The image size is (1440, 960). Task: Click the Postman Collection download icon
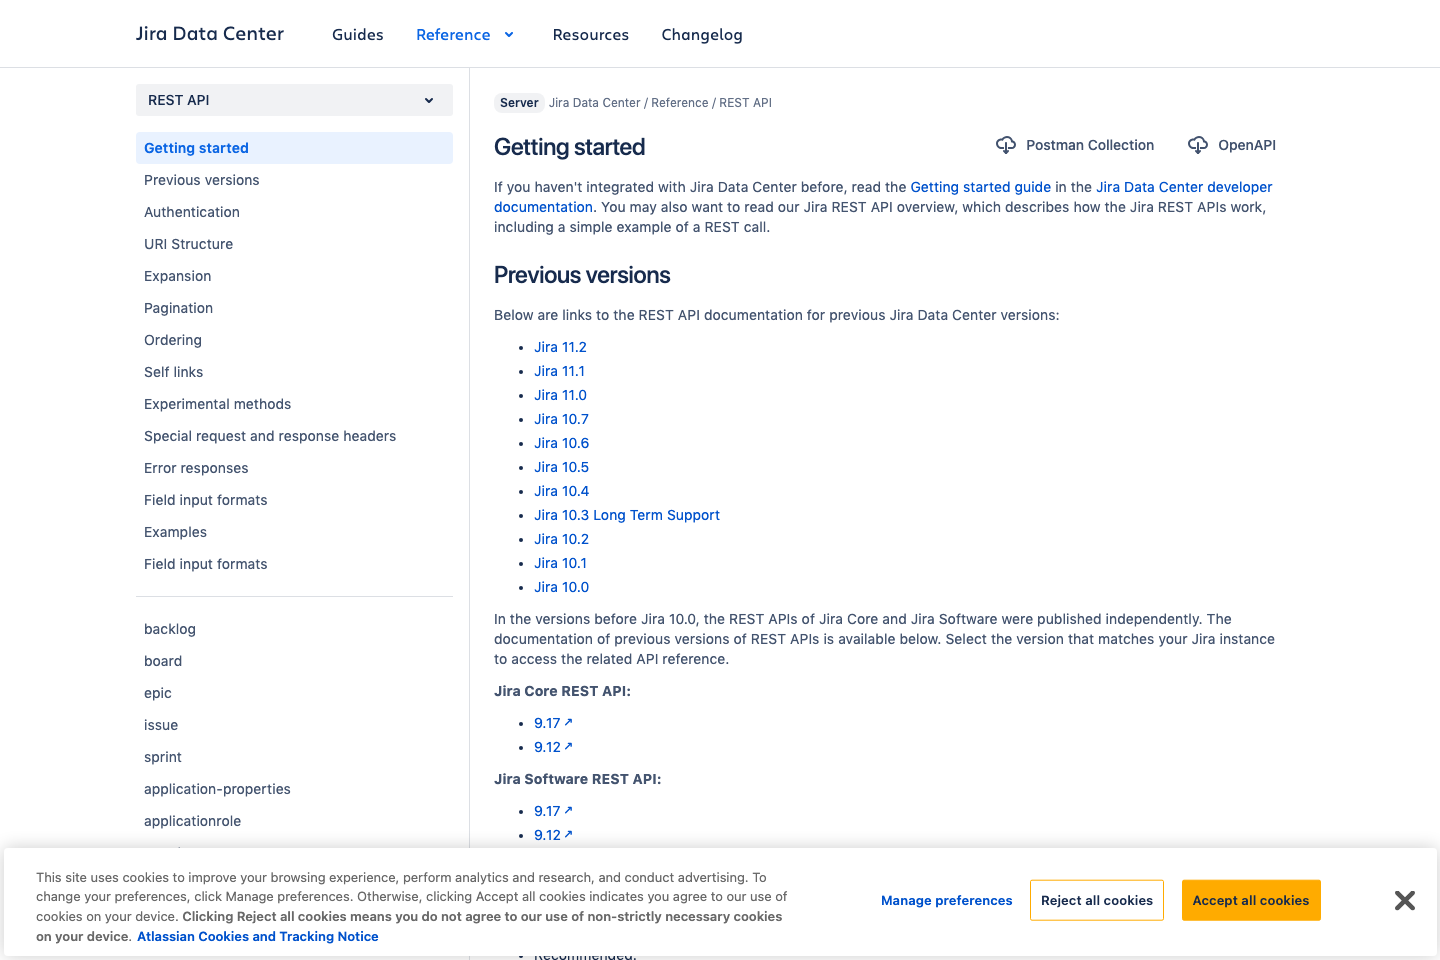pos(1005,145)
